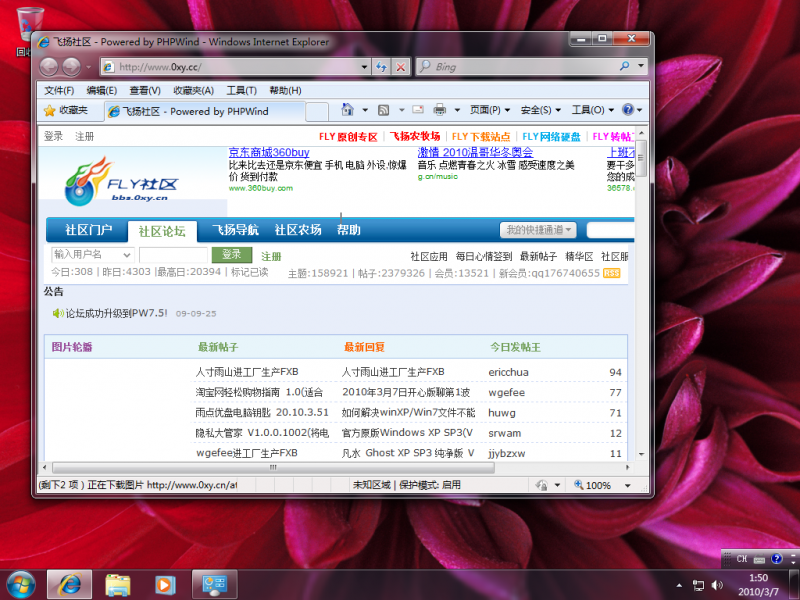Click the 注册 link beside login button
Image resolution: width=800 pixels, height=600 pixels.
click(271, 256)
